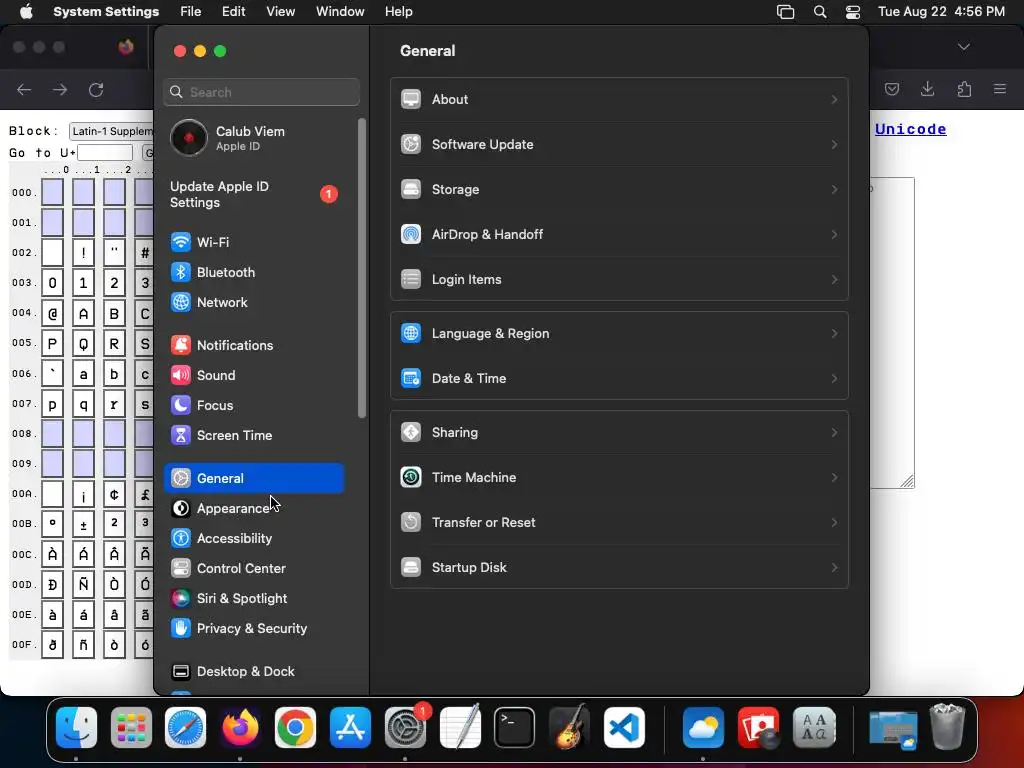Open Trash in the Dock

pyautogui.click(x=947, y=726)
